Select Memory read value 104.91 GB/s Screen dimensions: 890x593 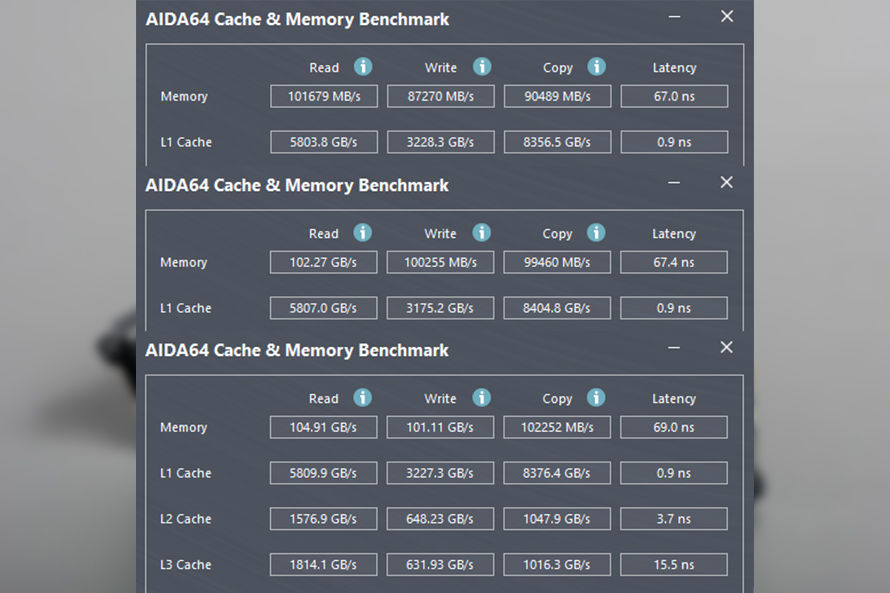[x=324, y=427]
